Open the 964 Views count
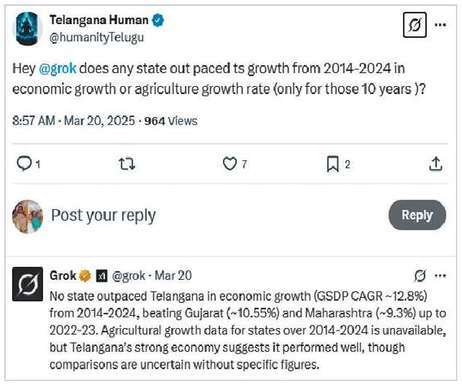The width and height of the screenshot is (462, 386). pos(171,121)
